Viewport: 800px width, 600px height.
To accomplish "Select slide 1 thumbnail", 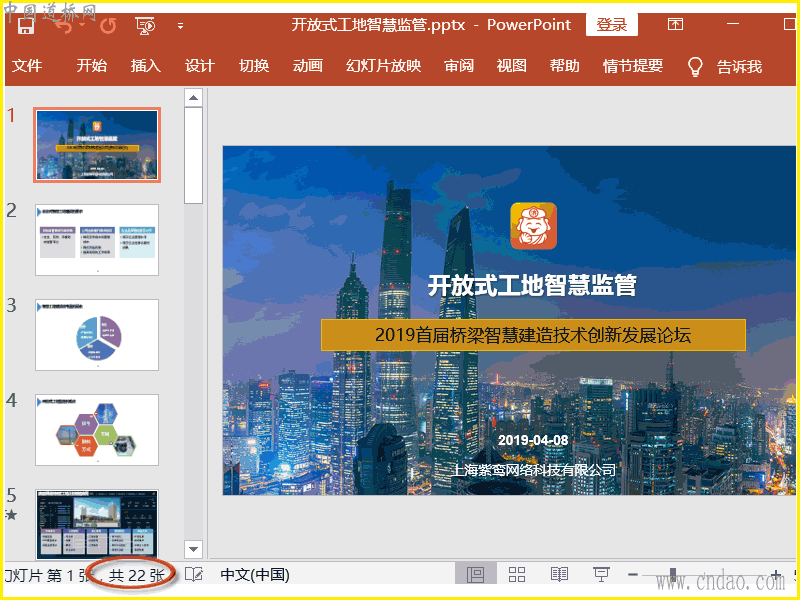I will (x=97, y=145).
